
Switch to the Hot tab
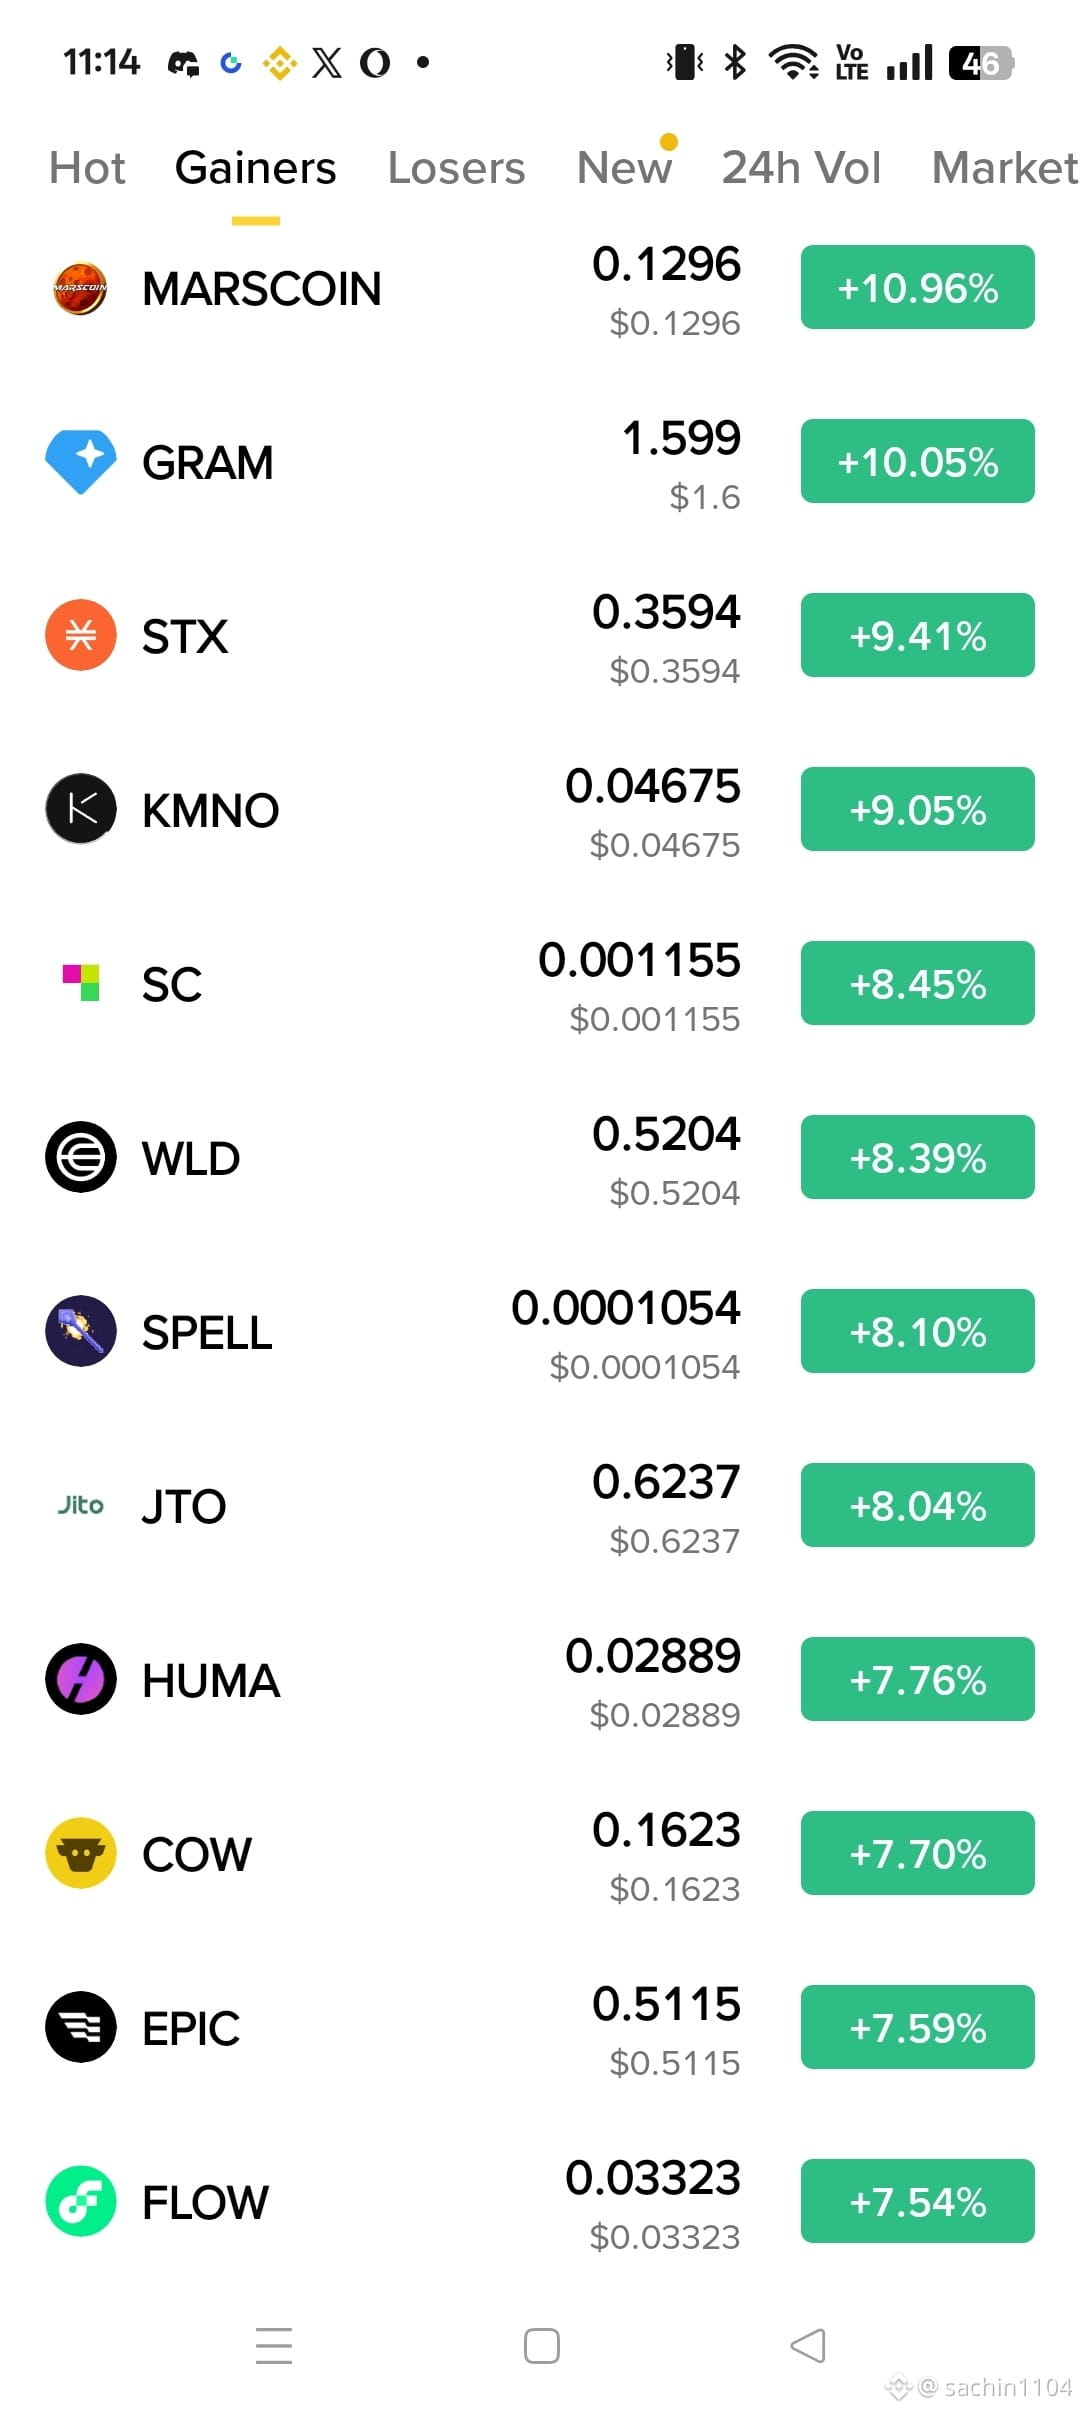point(87,168)
